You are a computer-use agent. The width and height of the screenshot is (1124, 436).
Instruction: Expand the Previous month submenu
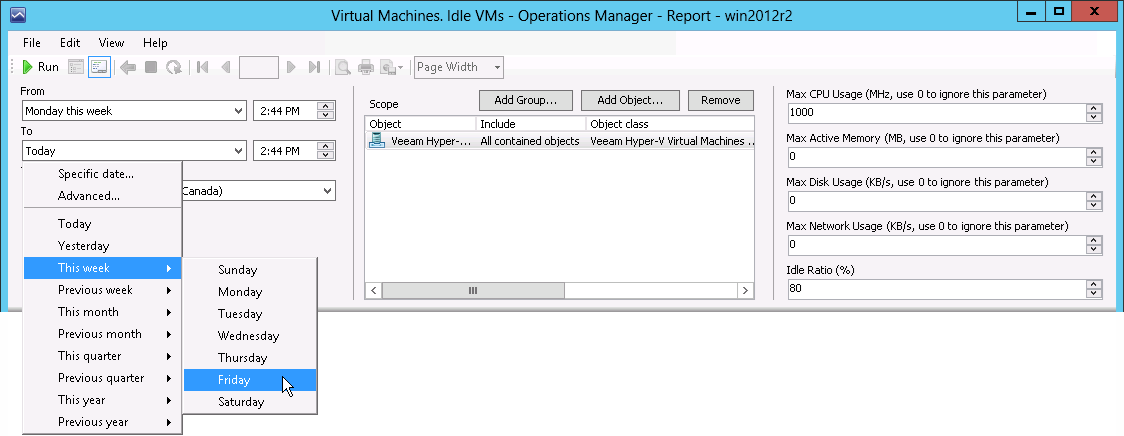click(103, 333)
